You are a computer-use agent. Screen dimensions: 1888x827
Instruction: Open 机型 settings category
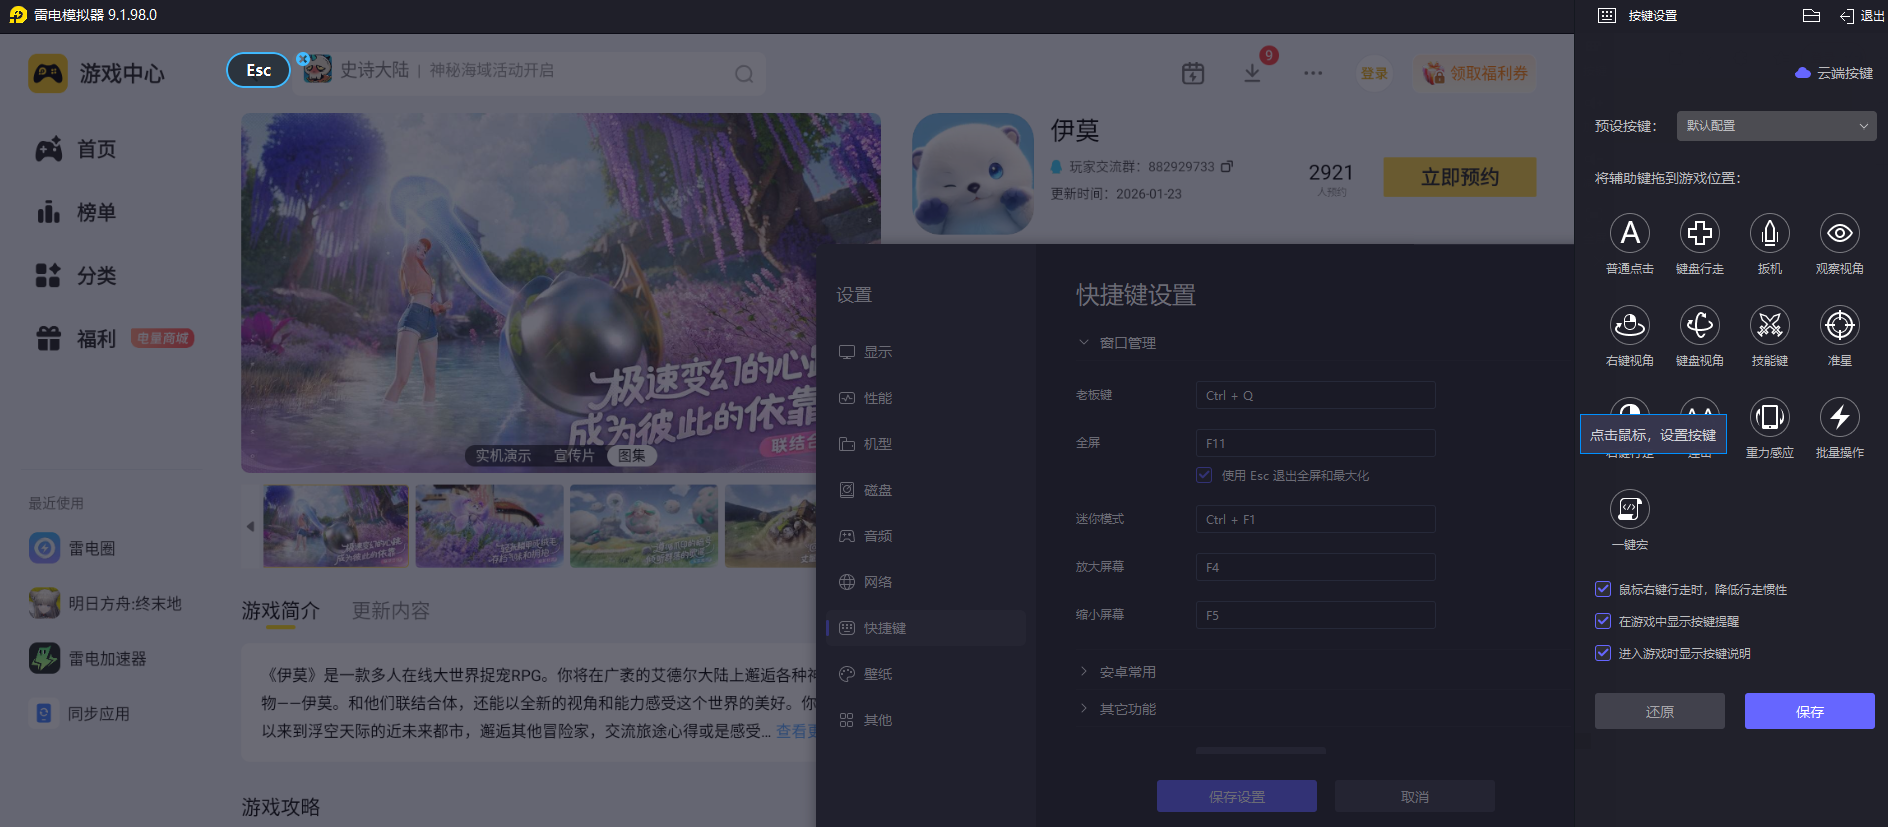click(x=926, y=444)
